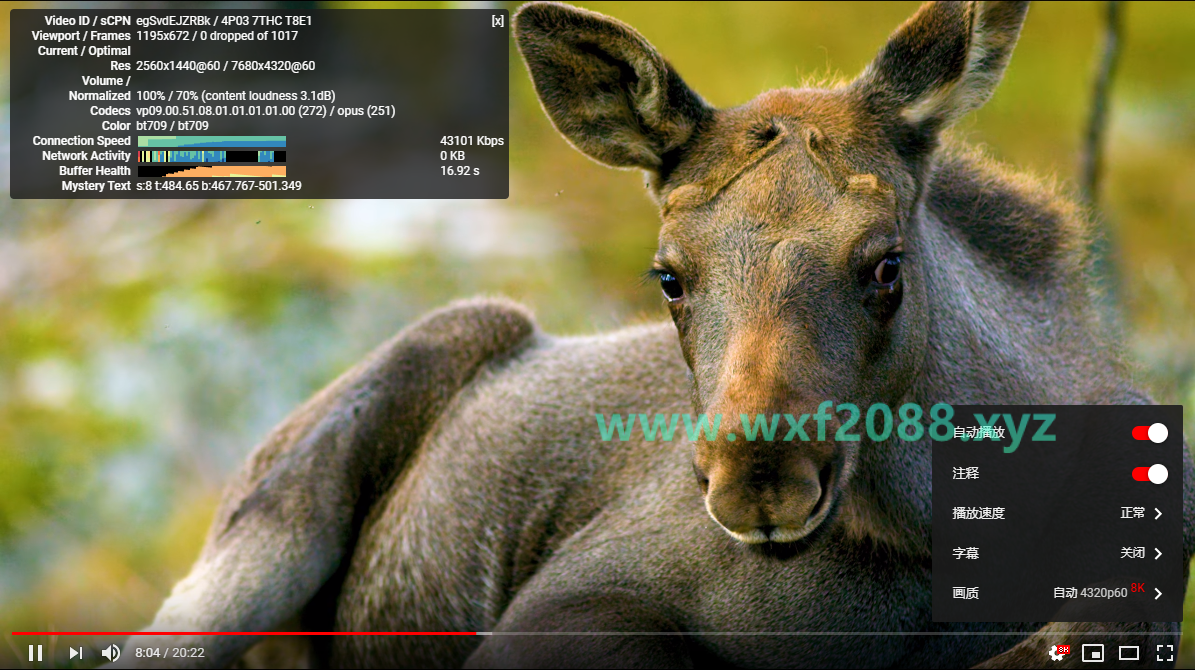Select the video ID text egSvdEJZRBk

[173, 21]
